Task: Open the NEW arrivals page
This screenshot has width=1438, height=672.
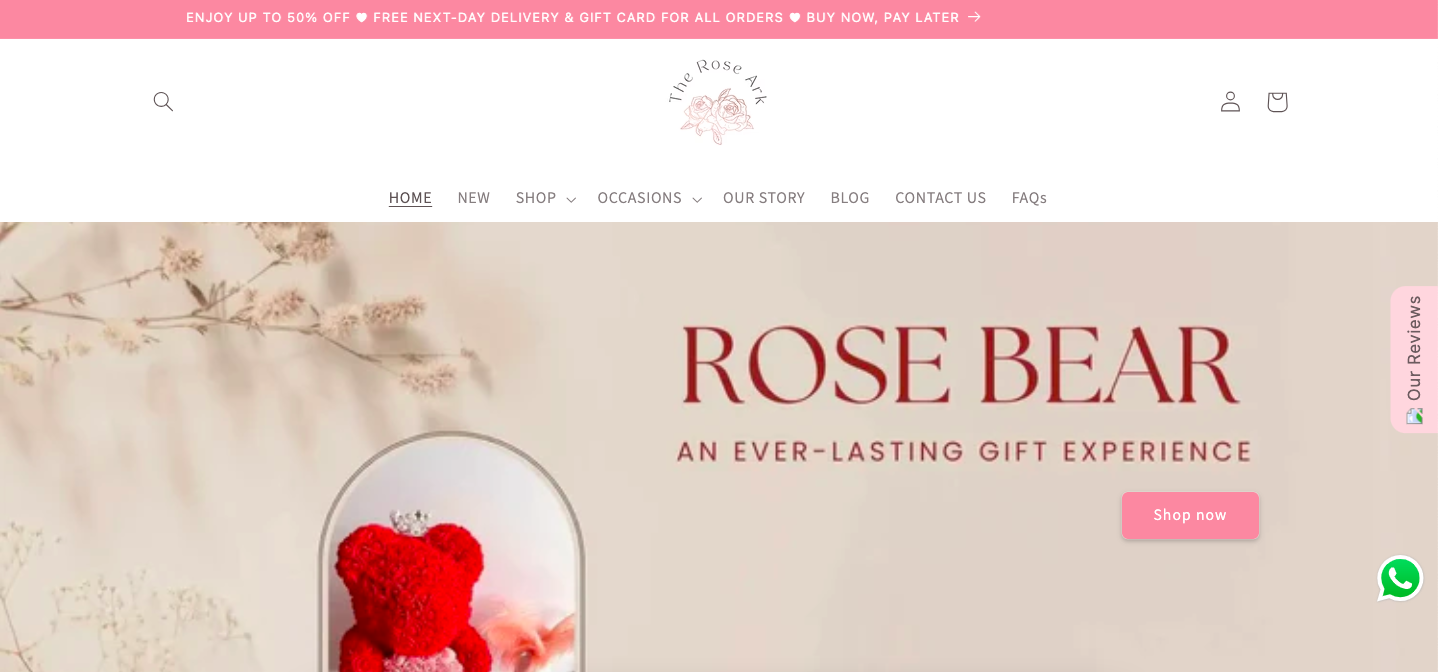Action: (474, 198)
